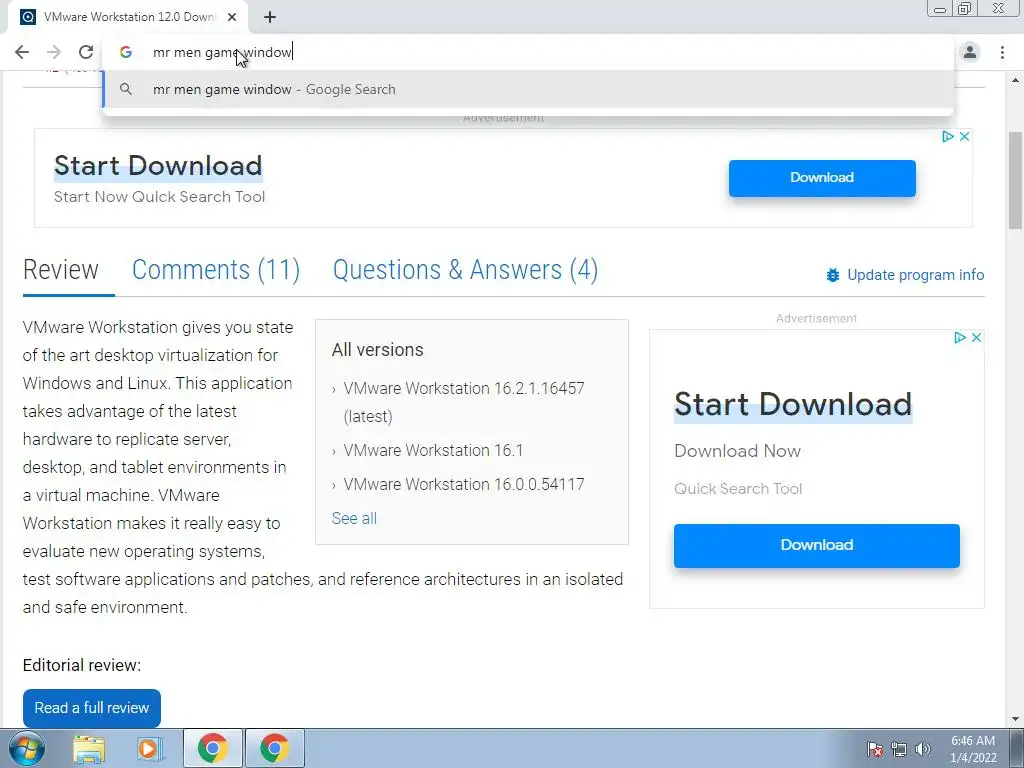This screenshot has height=768, width=1024.
Task: Open the Chrome profile avatar menu
Action: coord(970,52)
